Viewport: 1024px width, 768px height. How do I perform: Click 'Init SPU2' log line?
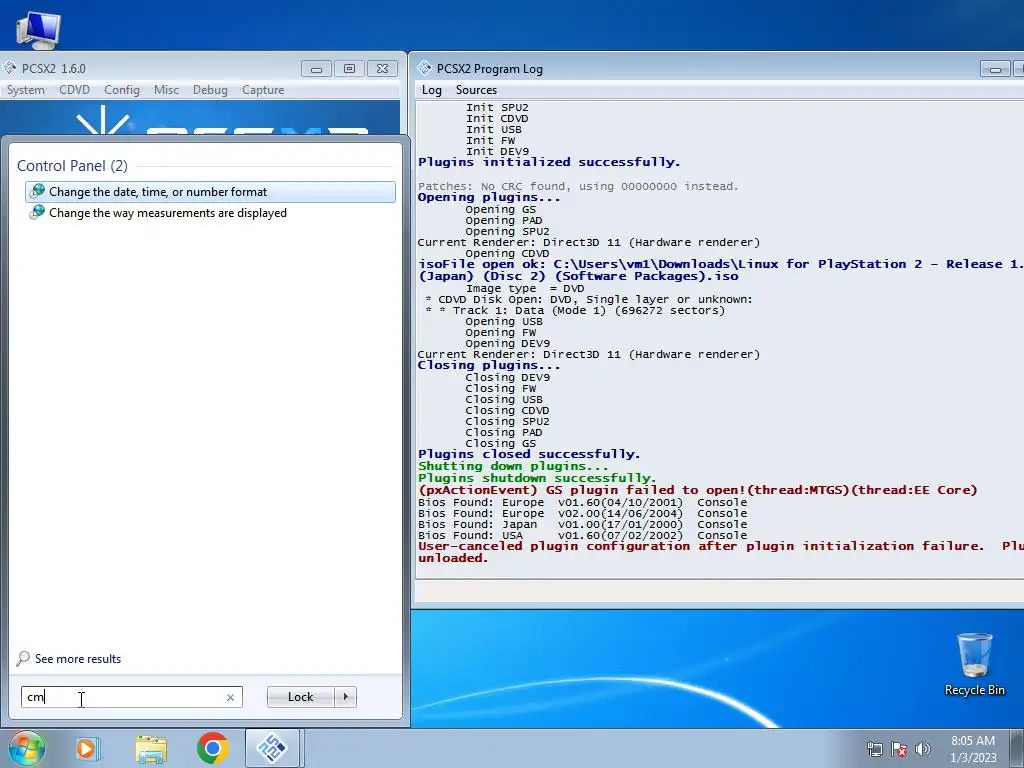(497, 108)
